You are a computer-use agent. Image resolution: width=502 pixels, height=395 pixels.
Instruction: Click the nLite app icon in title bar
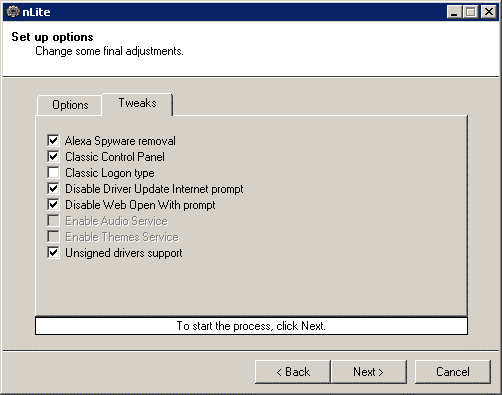(13, 12)
